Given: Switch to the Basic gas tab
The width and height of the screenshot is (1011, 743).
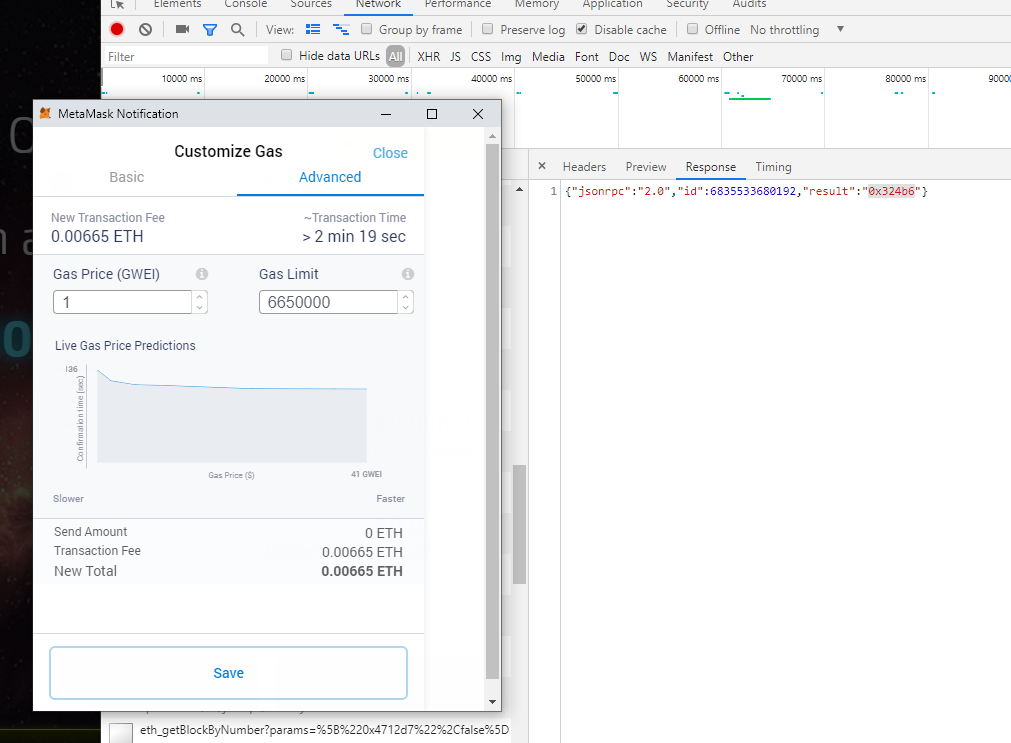Looking at the screenshot, I should pyautogui.click(x=126, y=177).
